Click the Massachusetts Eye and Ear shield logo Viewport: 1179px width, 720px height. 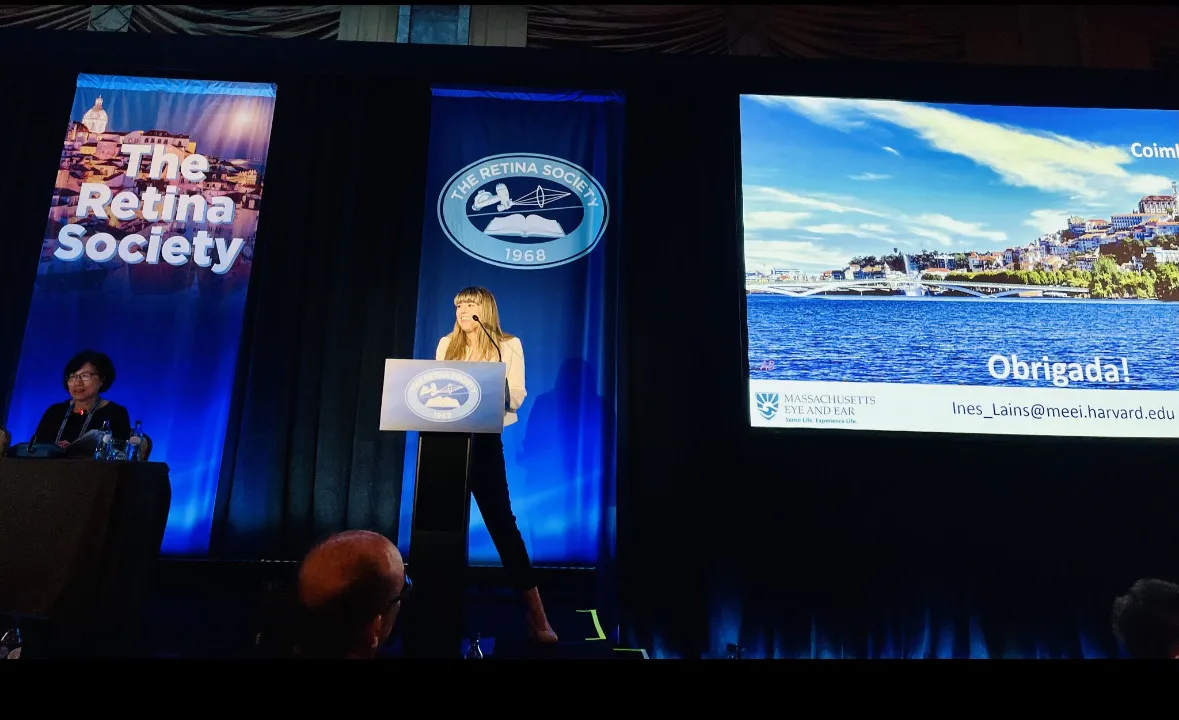tap(766, 405)
